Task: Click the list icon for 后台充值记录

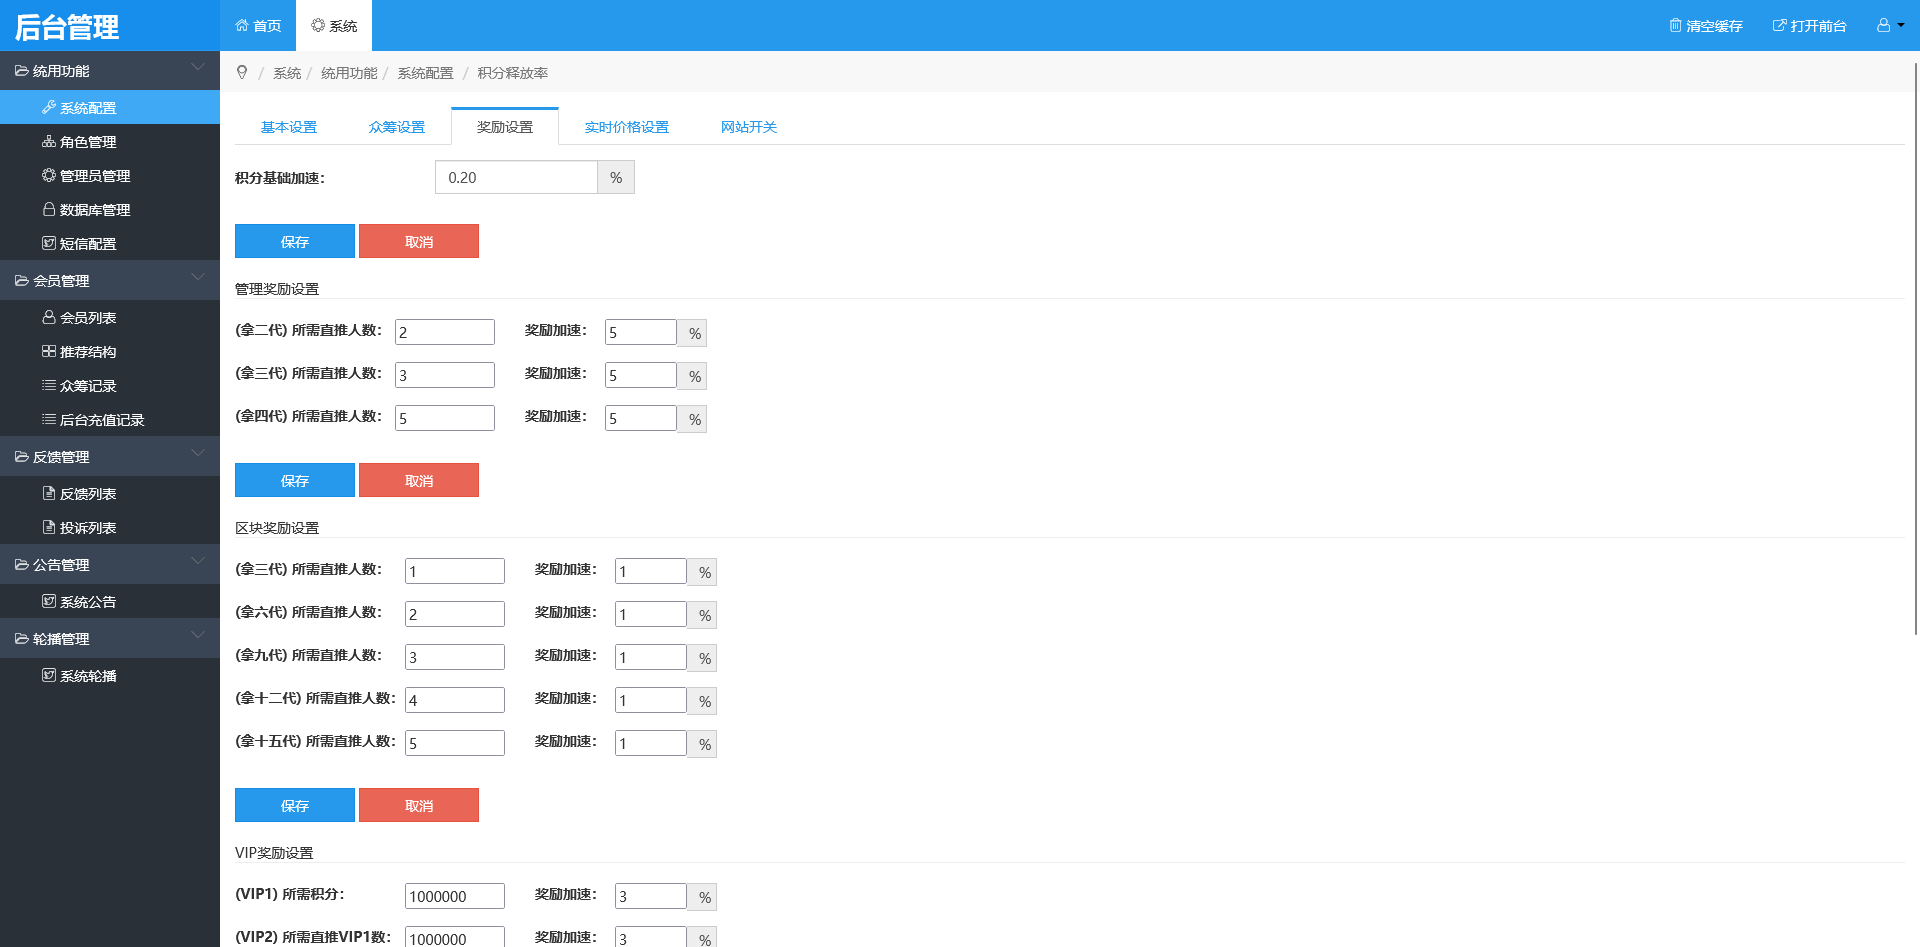Action: click(x=49, y=419)
